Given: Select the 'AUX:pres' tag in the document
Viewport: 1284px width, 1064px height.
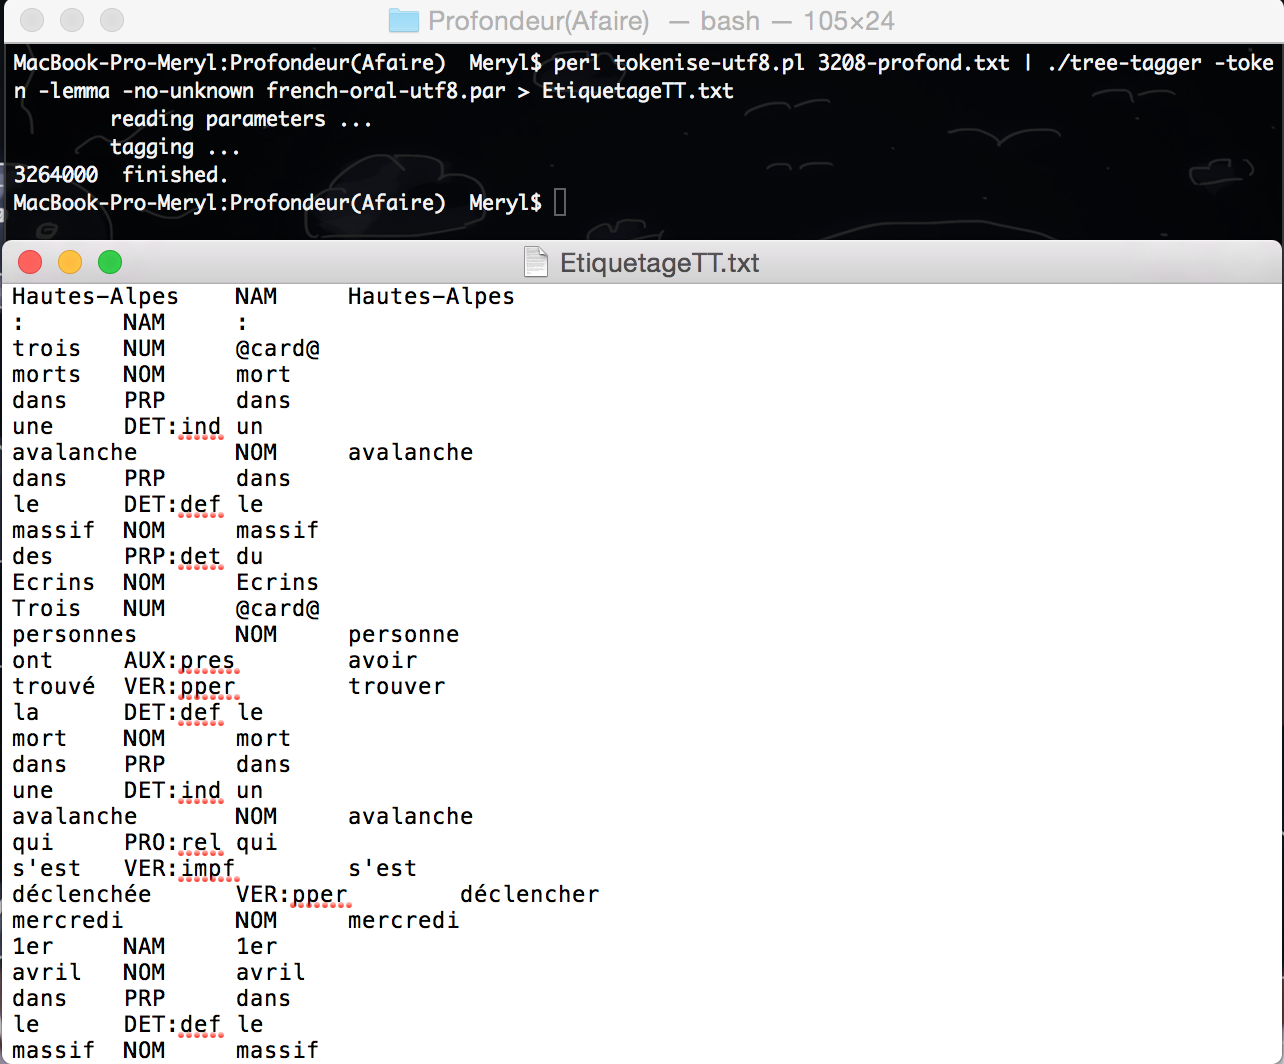Looking at the screenshot, I should coord(179,661).
